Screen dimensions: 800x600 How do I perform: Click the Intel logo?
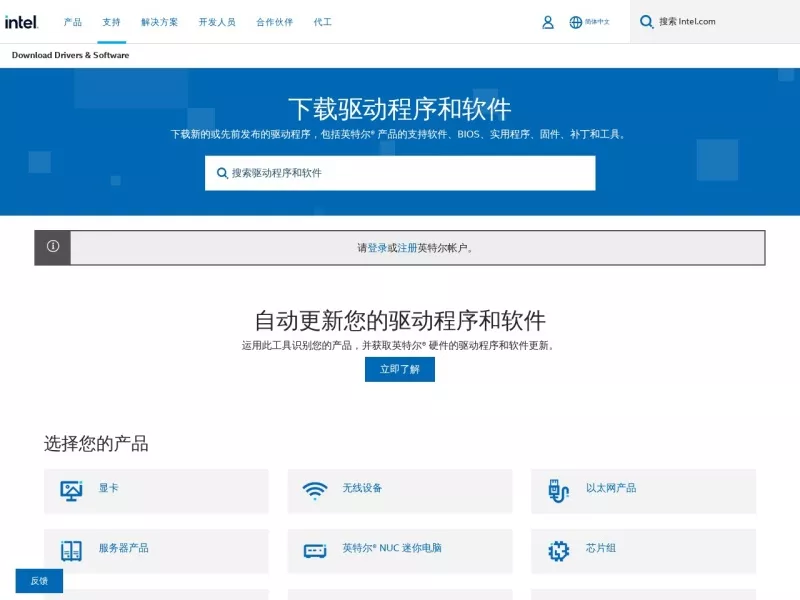point(21,22)
